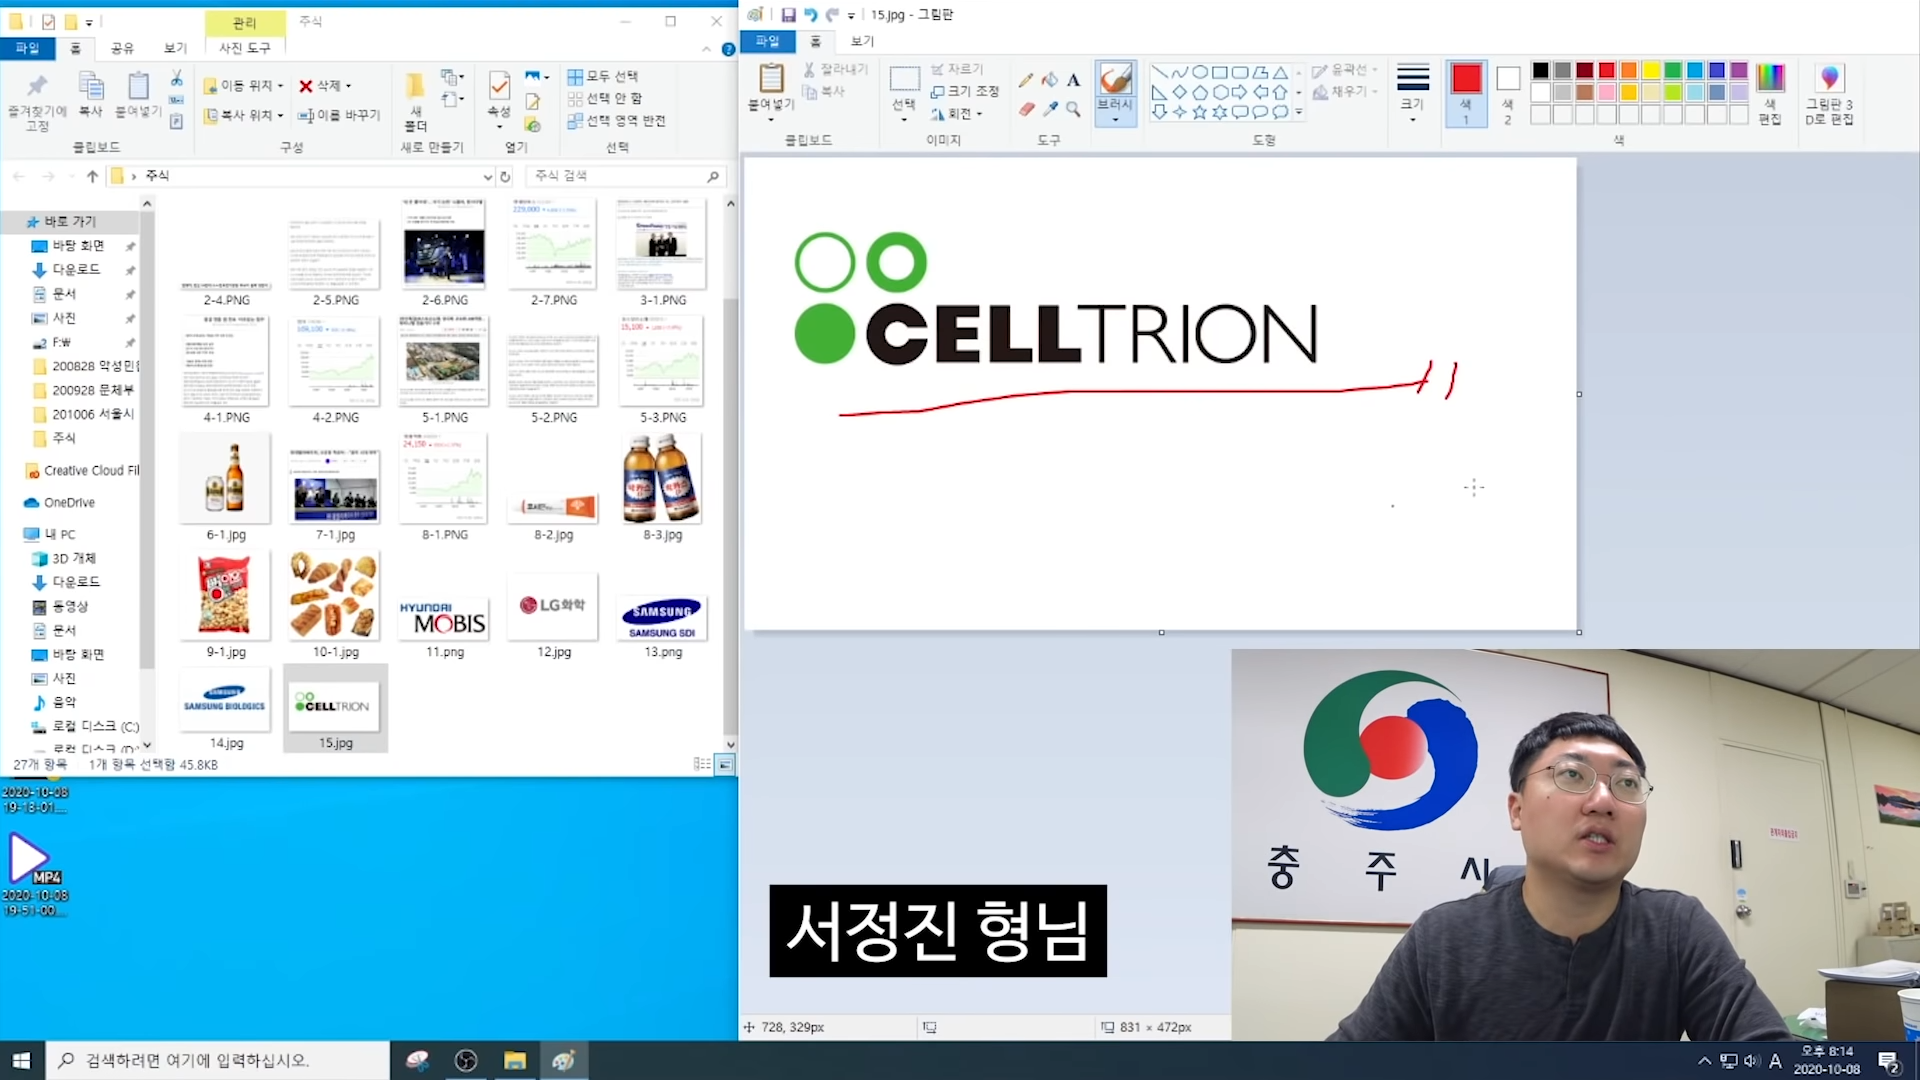Open the Delete (삭제) dropdown arrow
1920x1080 pixels.
[x=348, y=86]
